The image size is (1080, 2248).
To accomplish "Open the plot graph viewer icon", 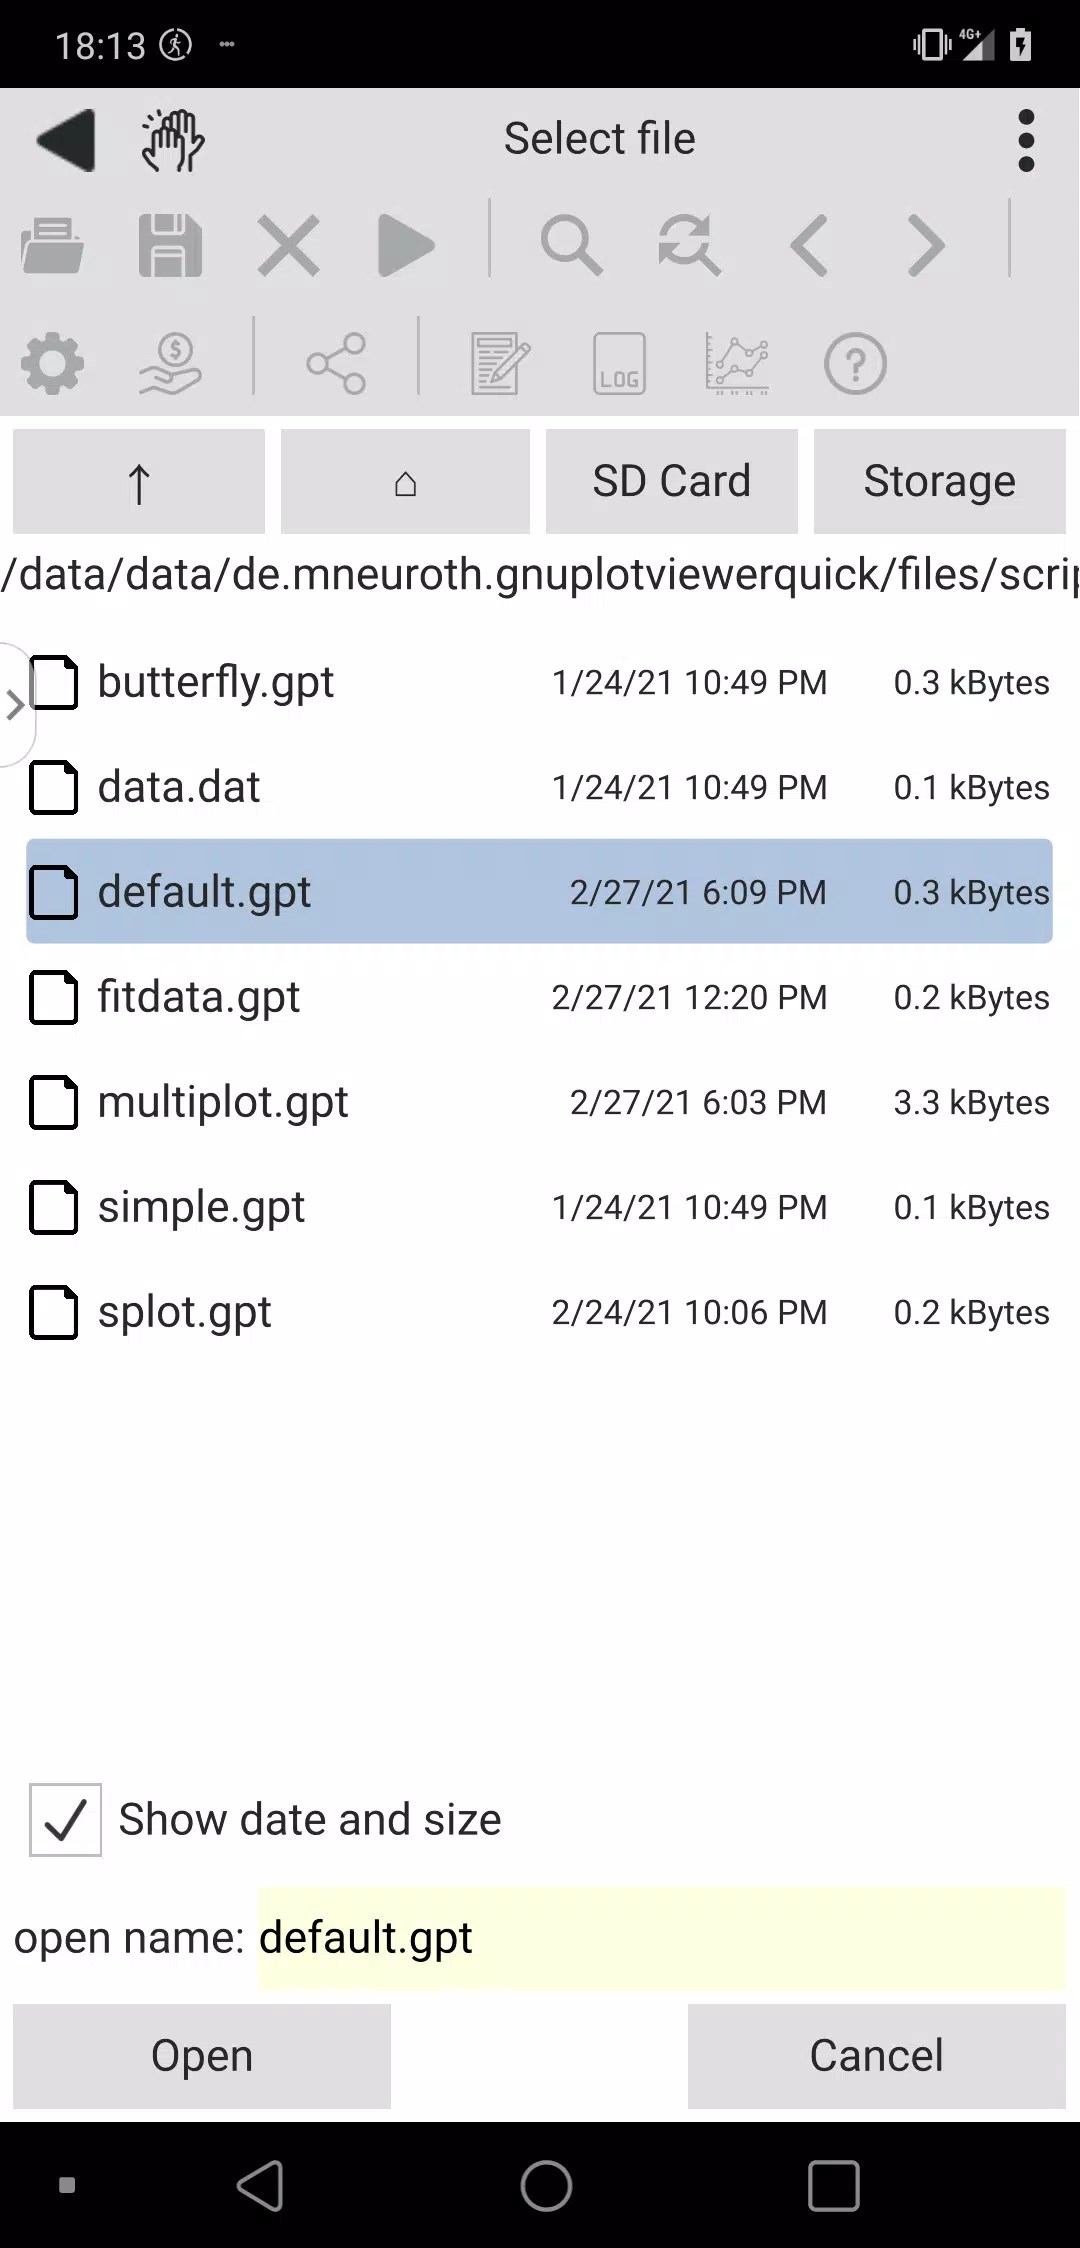I will pos(737,364).
